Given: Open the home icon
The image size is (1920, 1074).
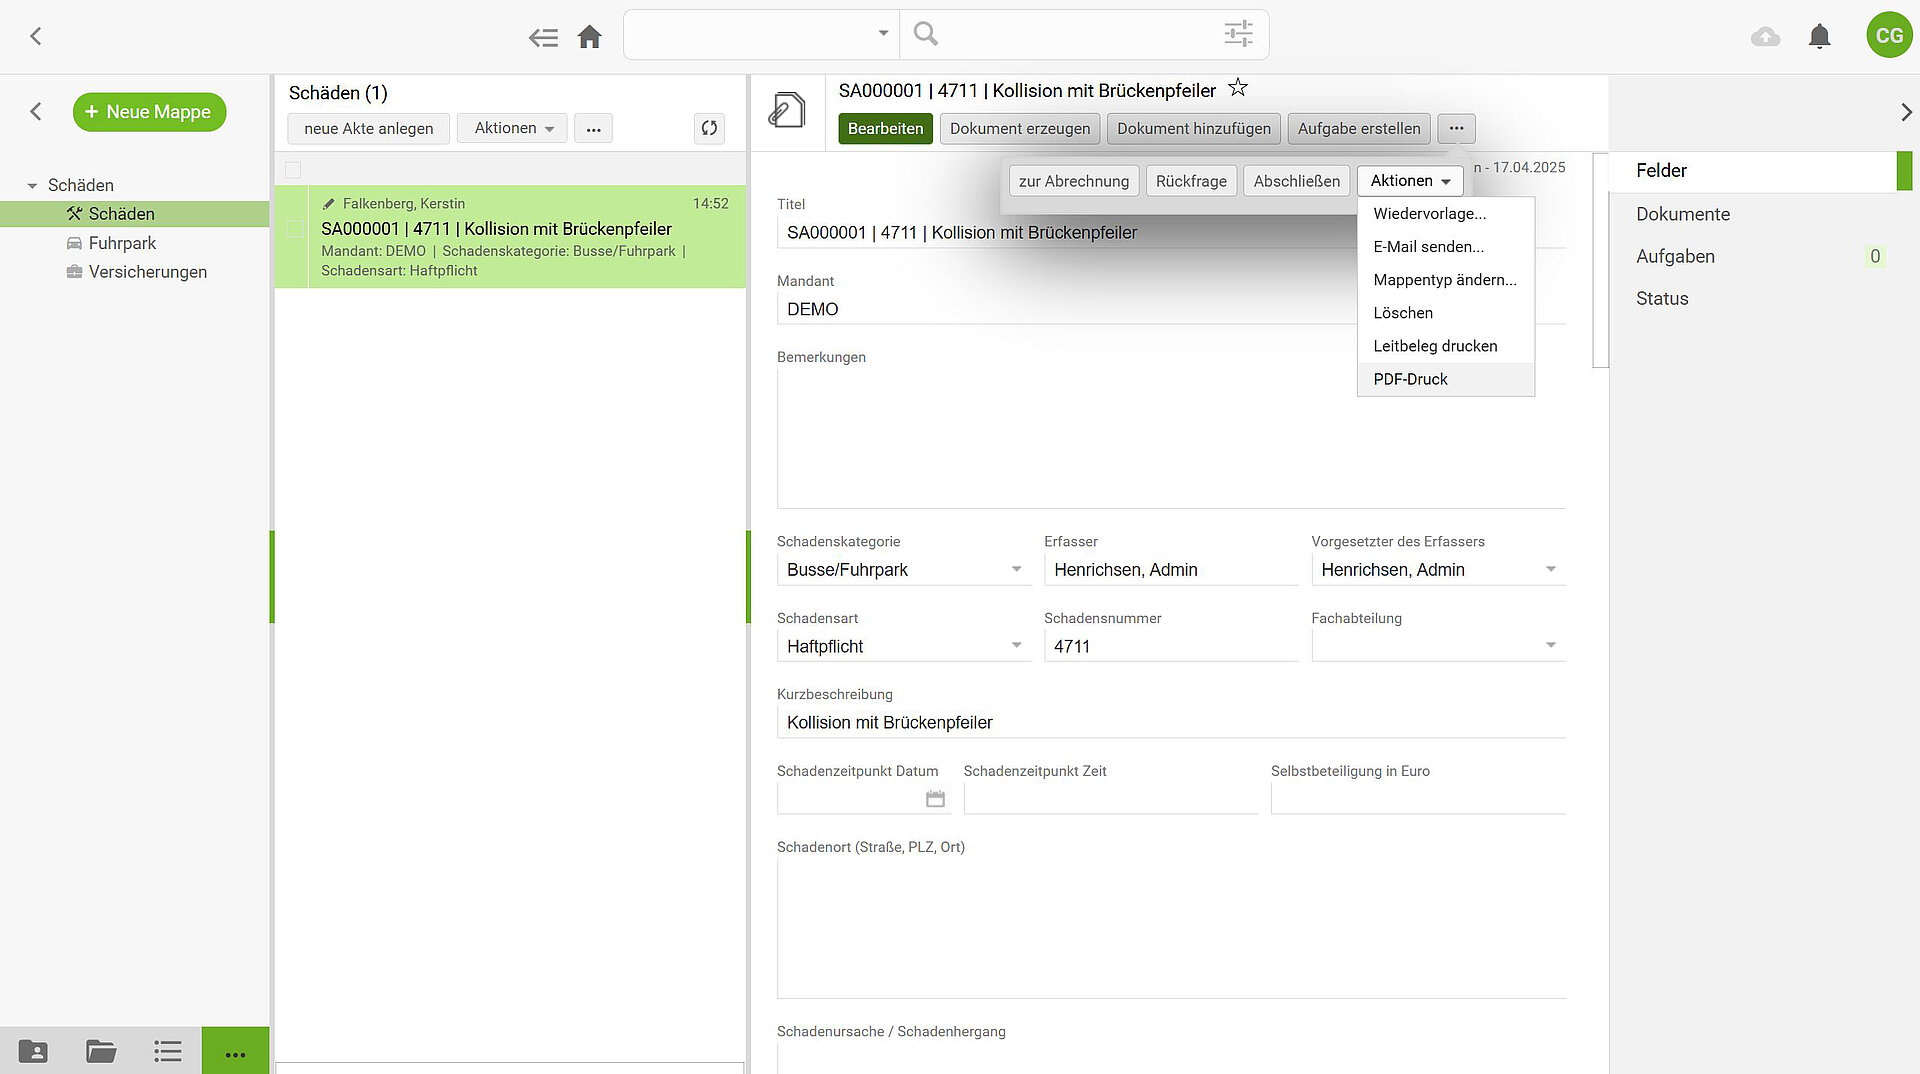Looking at the screenshot, I should pyautogui.click(x=590, y=37).
